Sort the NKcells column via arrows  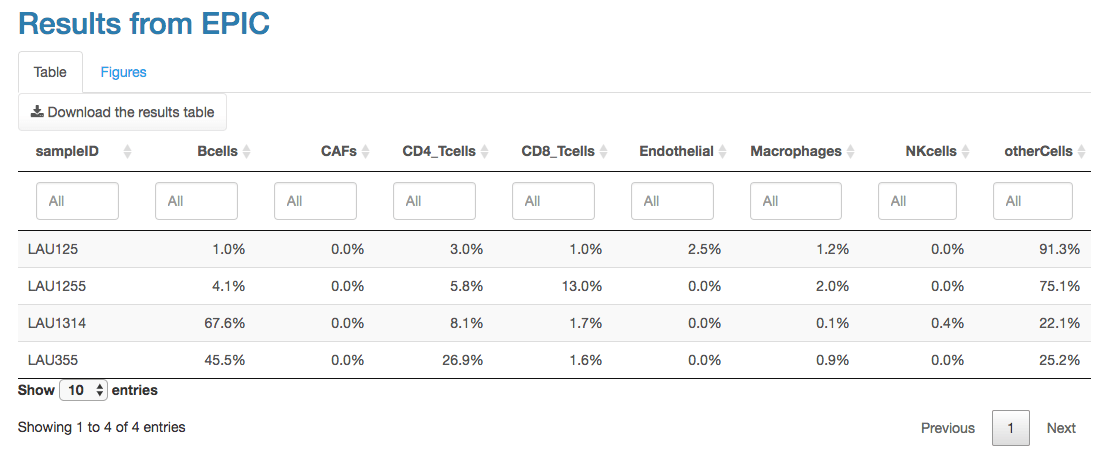tap(965, 152)
